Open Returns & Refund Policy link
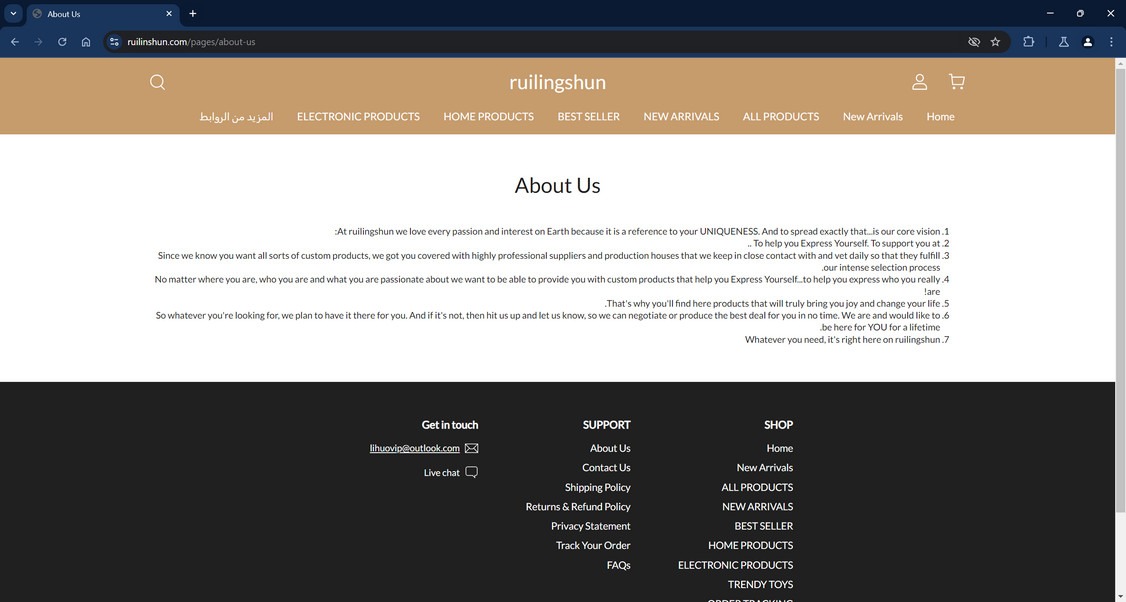The height and width of the screenshot is (602, 1126). tap(578, 506)
